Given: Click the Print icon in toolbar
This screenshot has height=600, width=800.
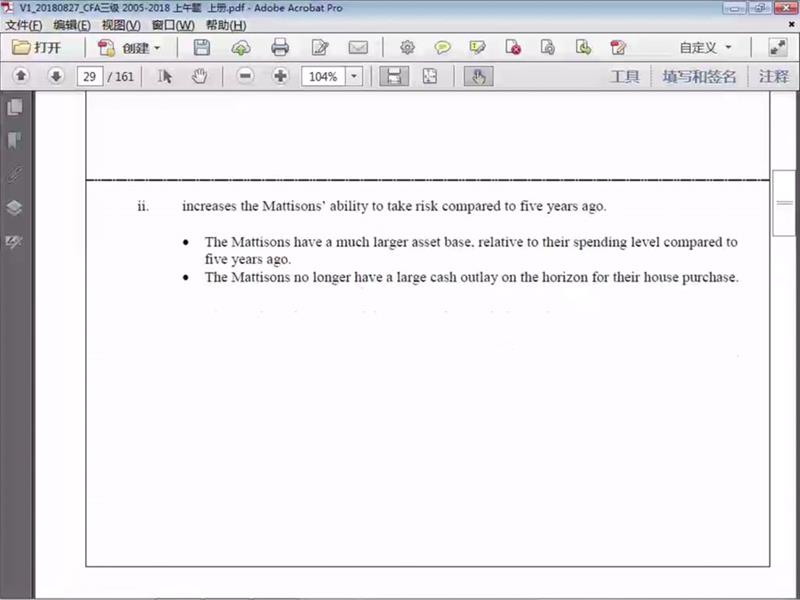Looking at the screenshot, I should pos(280,47).
